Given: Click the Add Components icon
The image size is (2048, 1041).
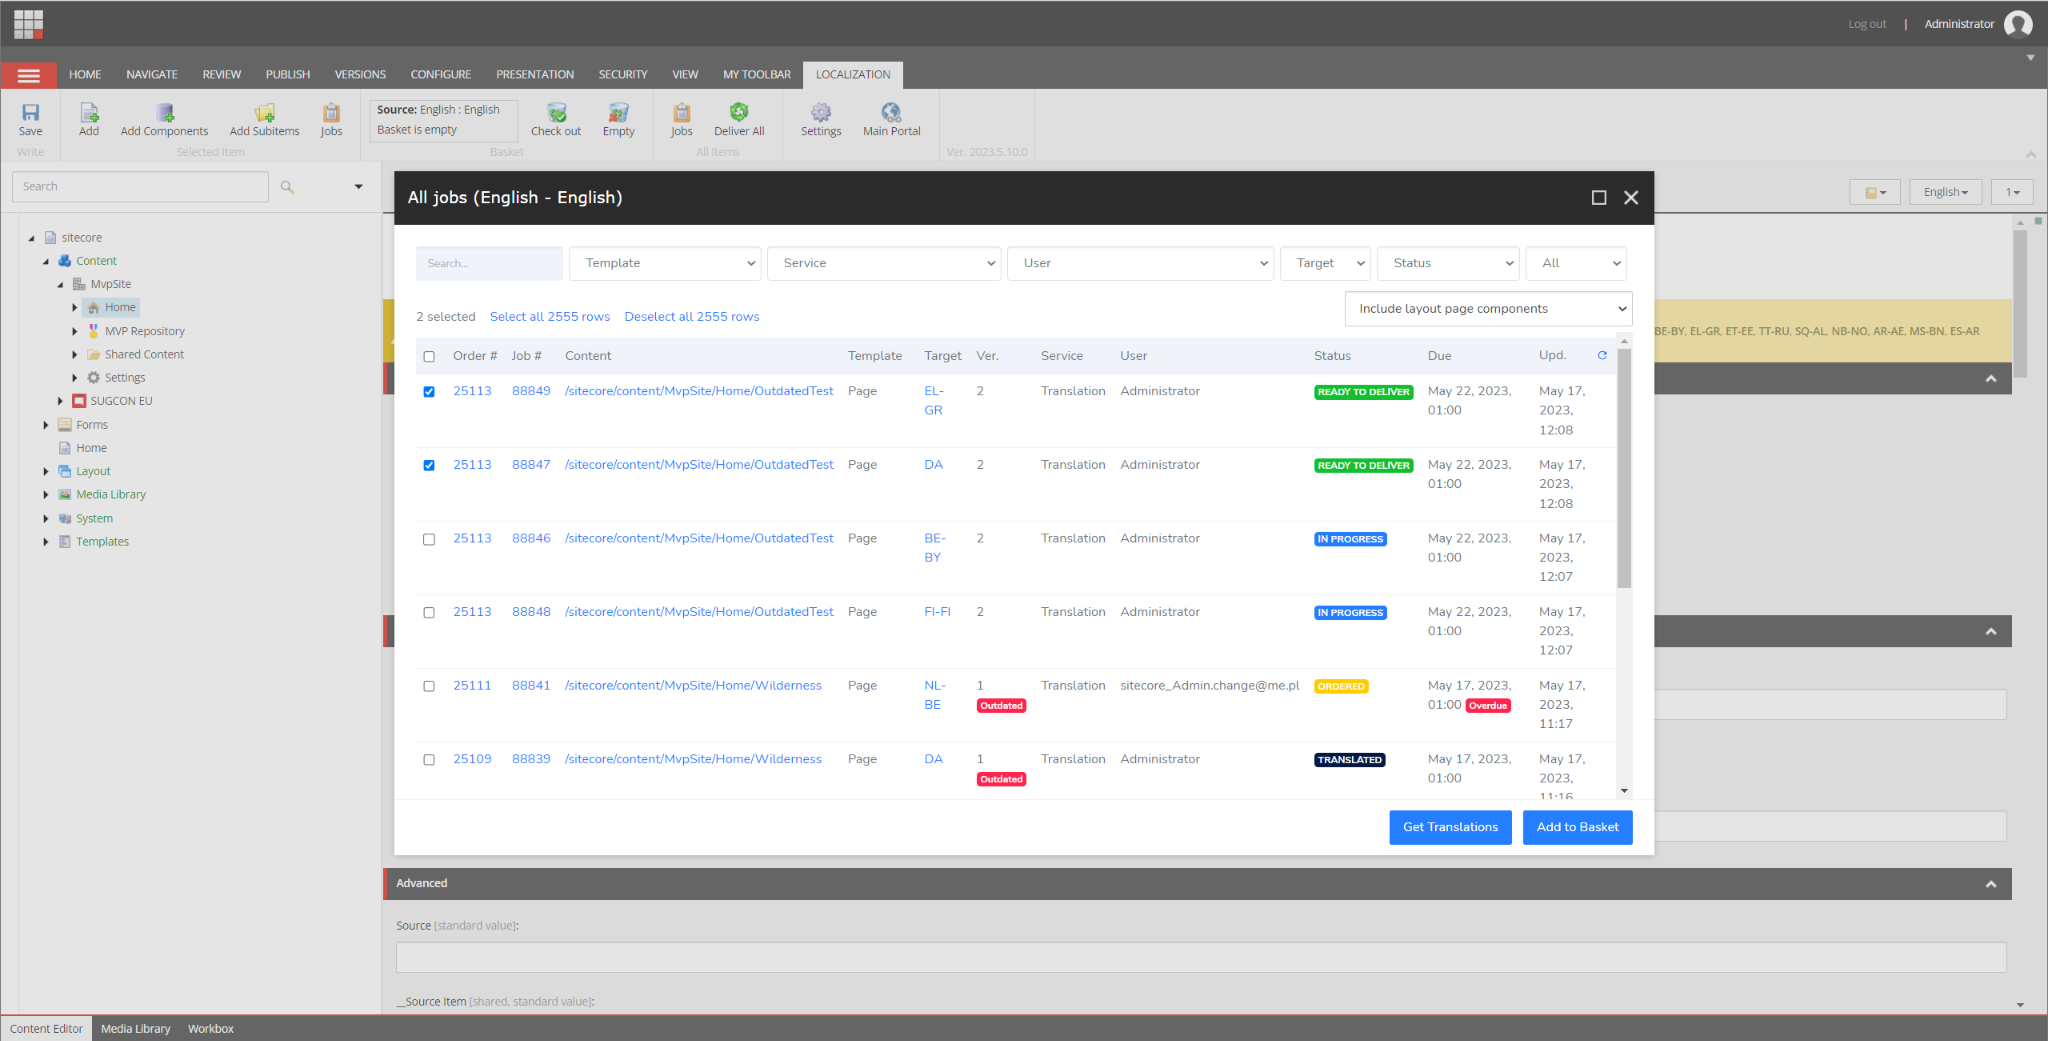Looking at the screenshot, I should pos(165,113).
